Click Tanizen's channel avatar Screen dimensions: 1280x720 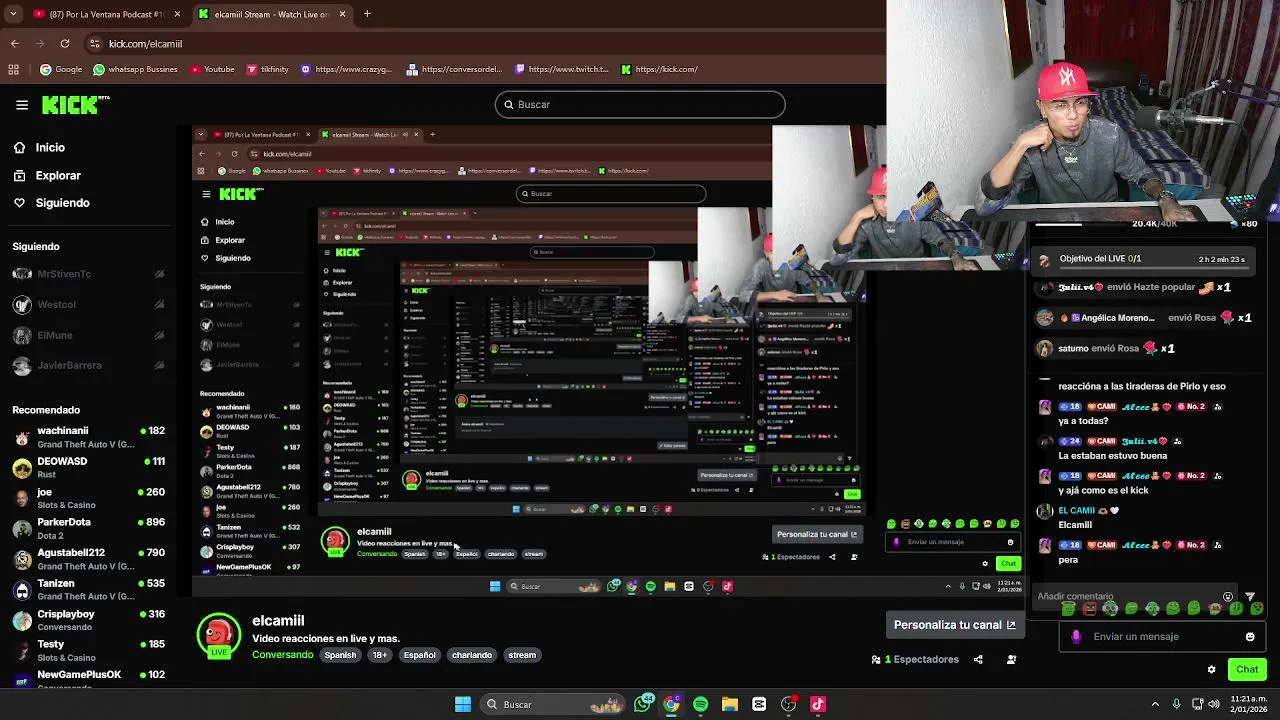(22, 590)
